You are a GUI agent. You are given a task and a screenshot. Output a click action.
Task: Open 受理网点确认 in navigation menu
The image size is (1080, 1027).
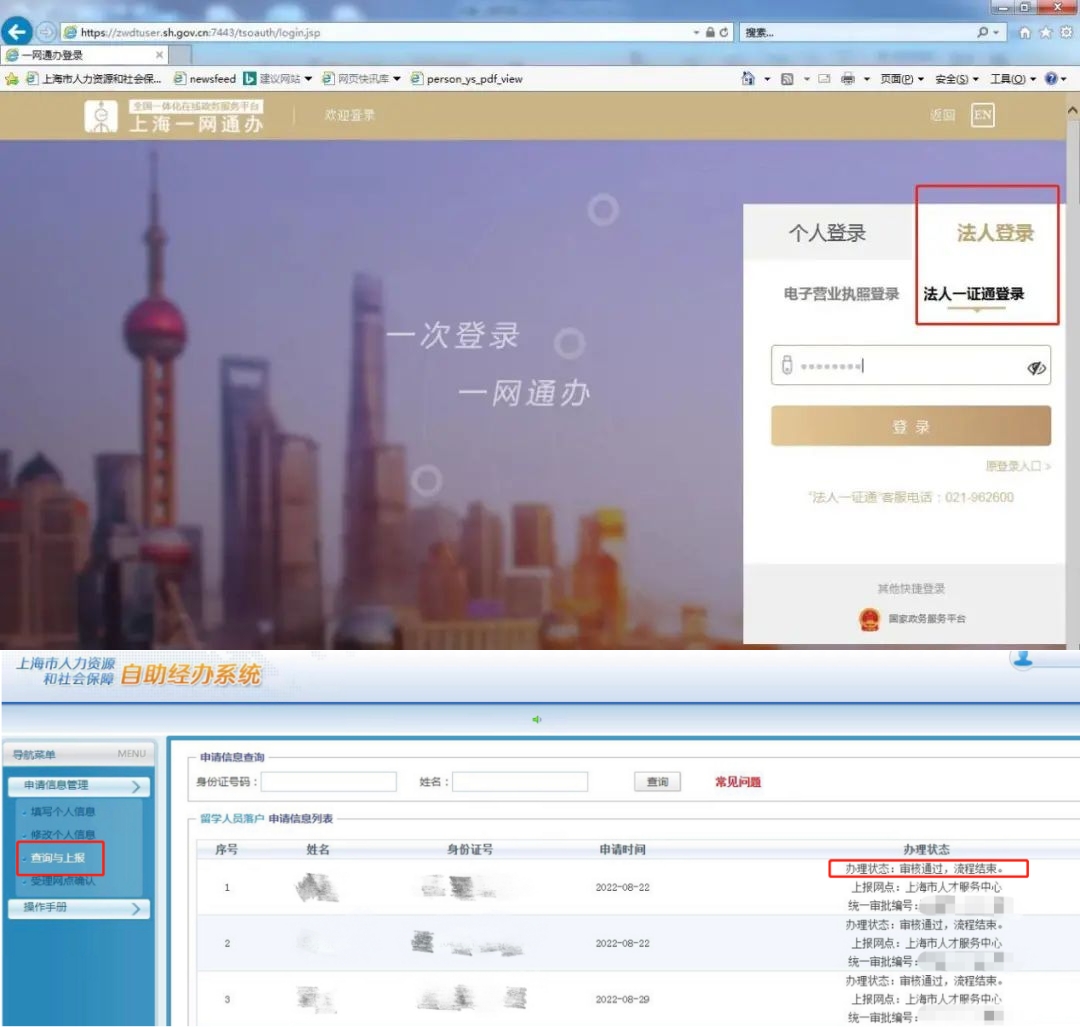point(62,881)
